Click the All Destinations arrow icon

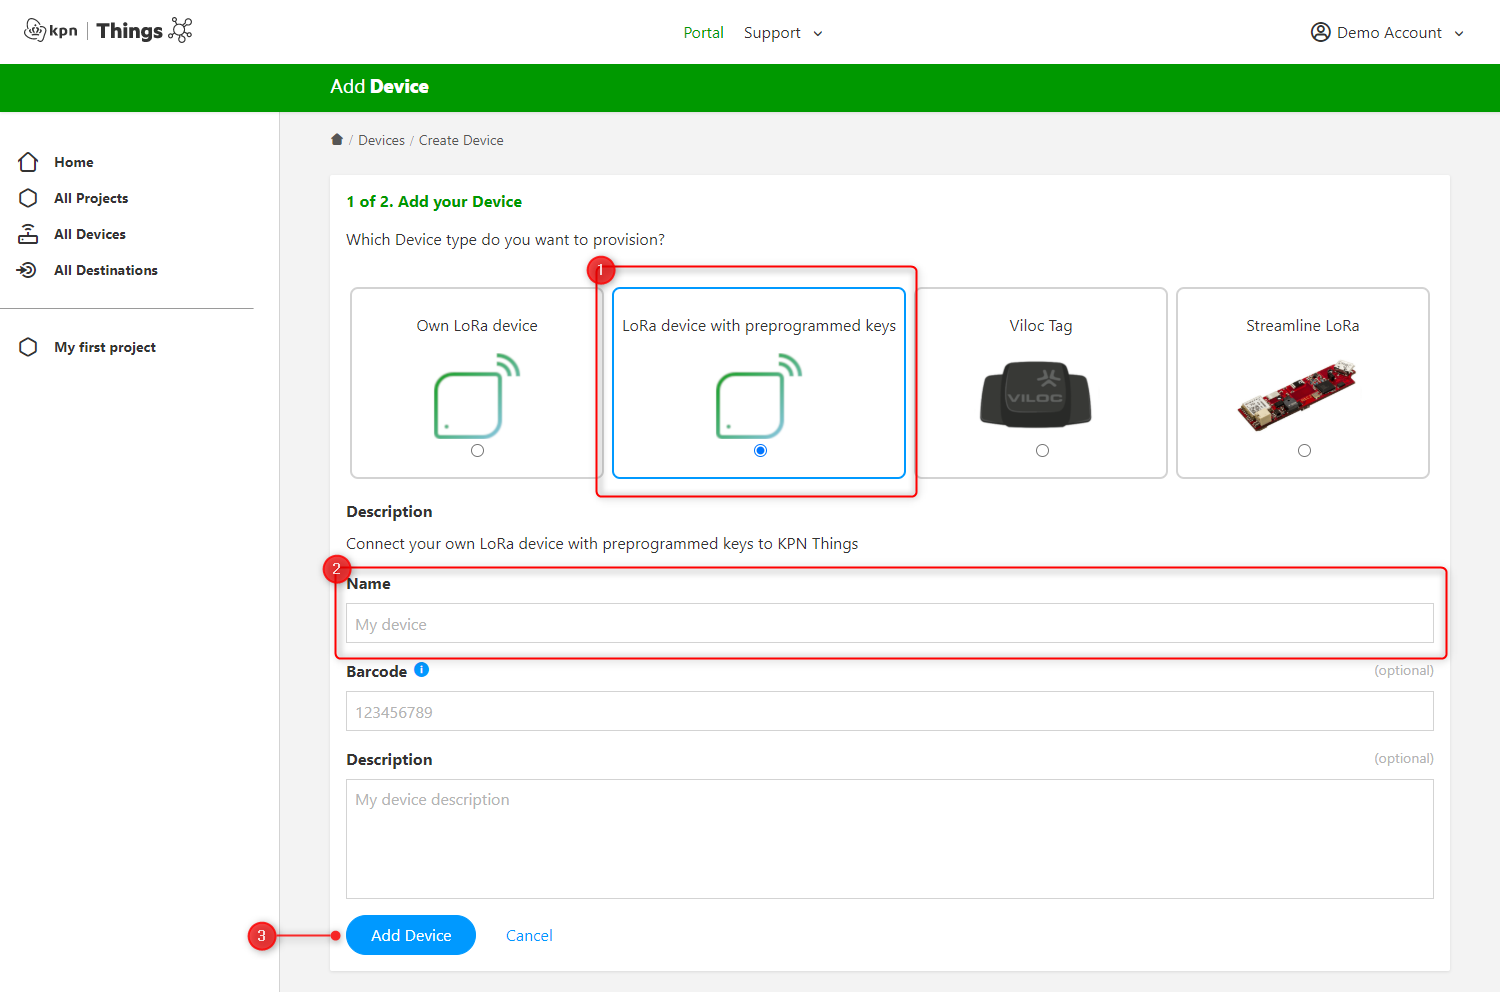pyautogui.click(x=28, y=270)
